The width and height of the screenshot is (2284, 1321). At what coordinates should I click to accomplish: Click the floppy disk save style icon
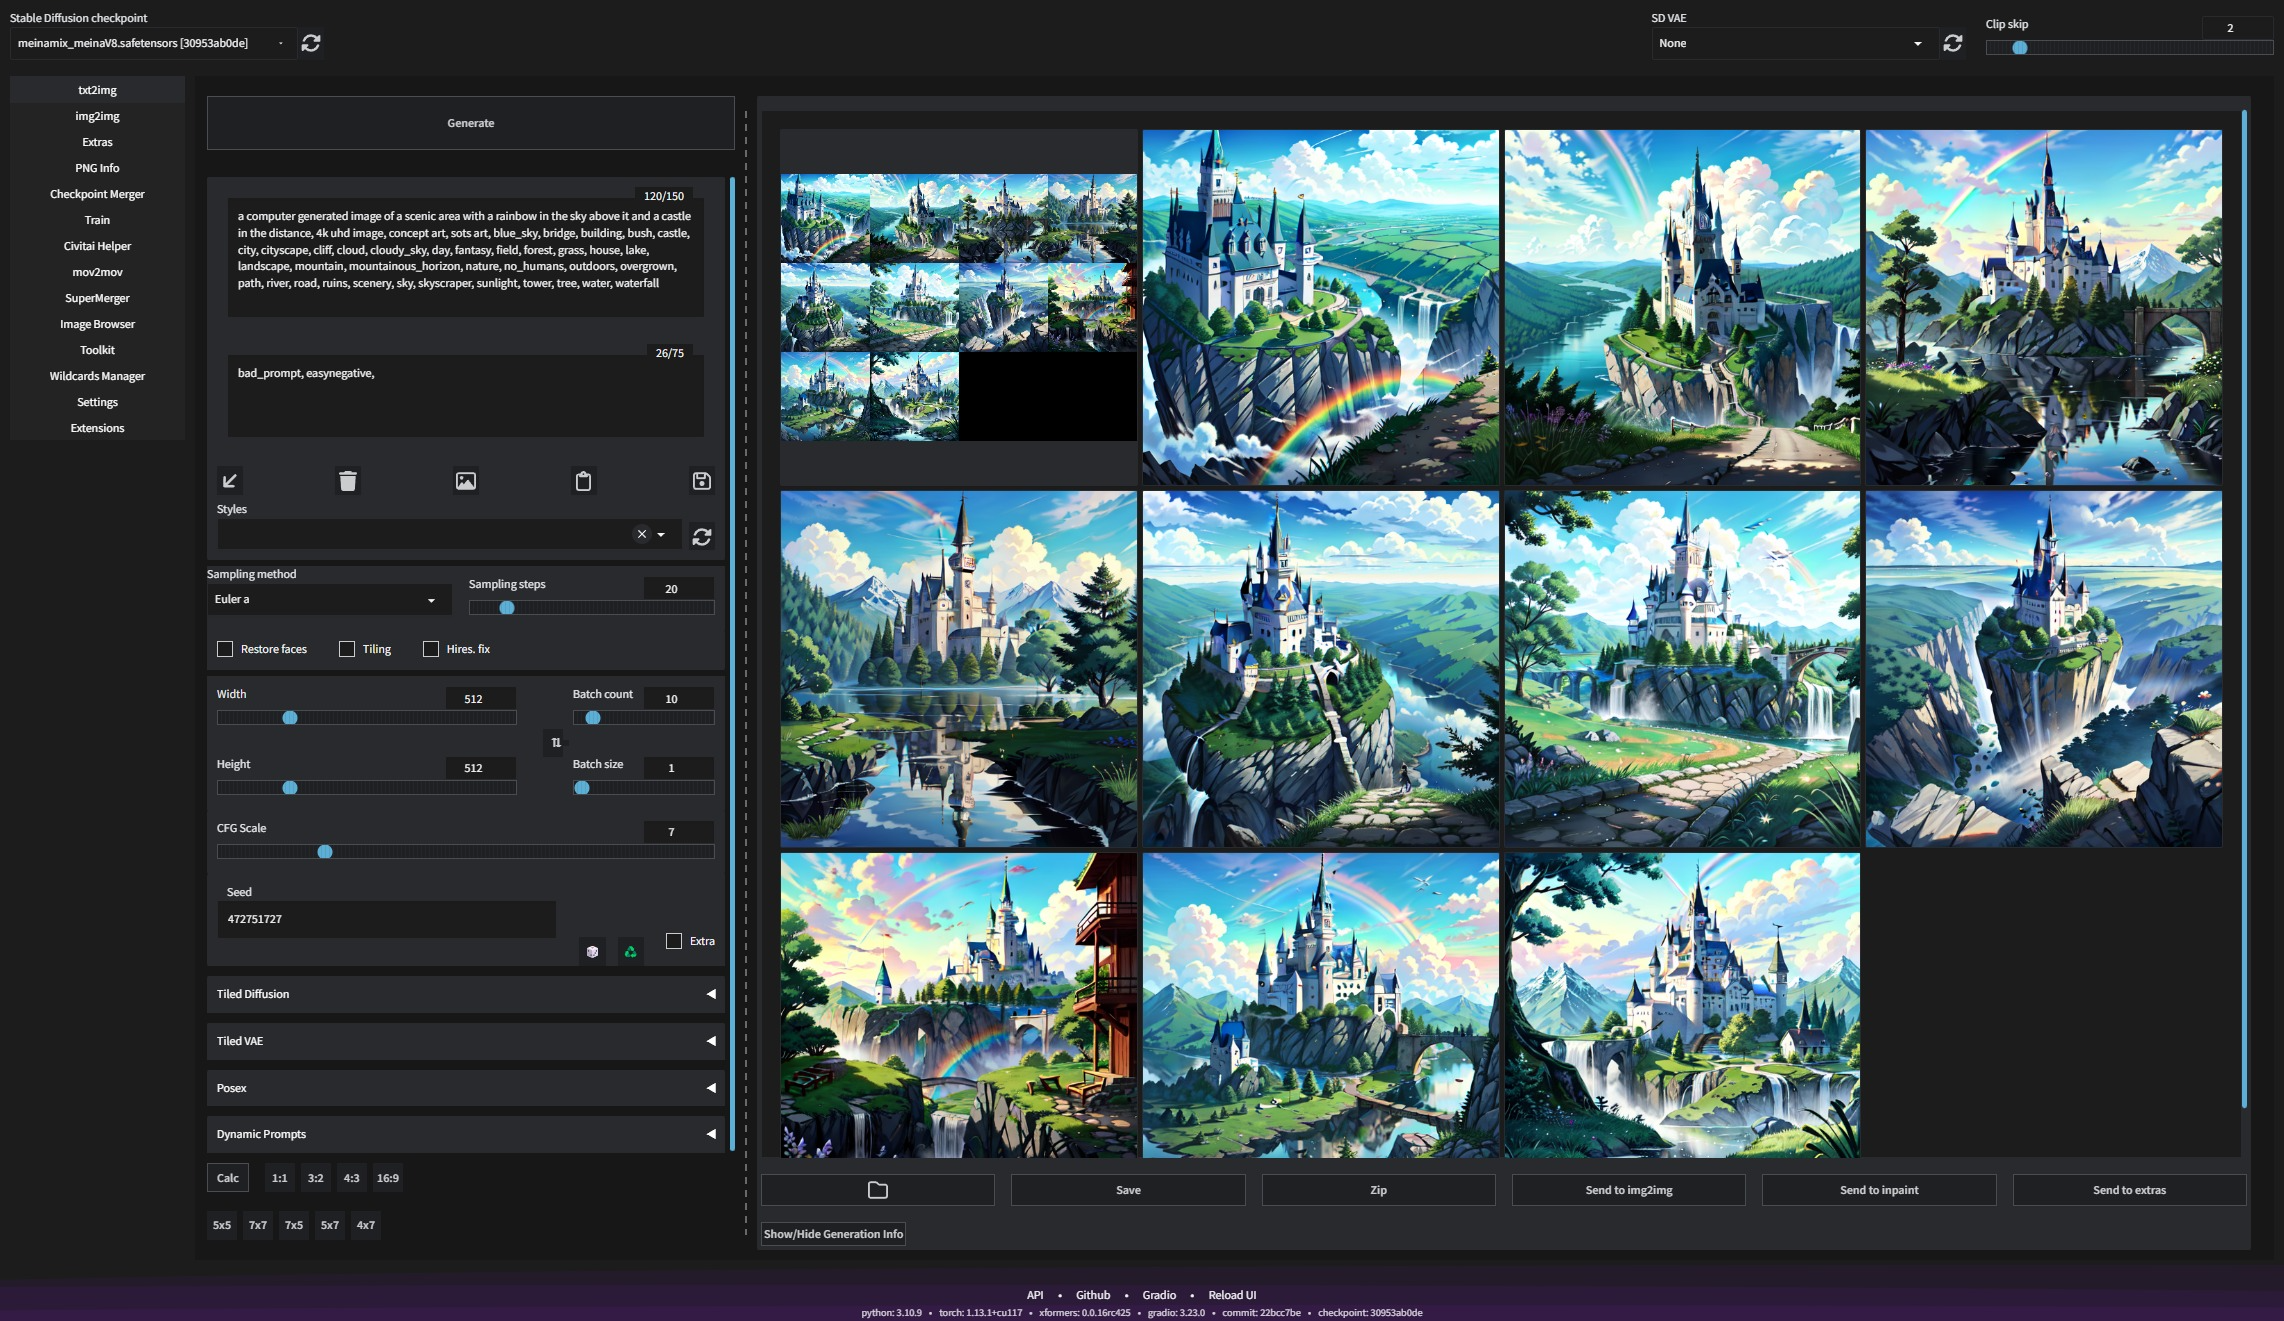pyautogui.click(x=702, y=481)
